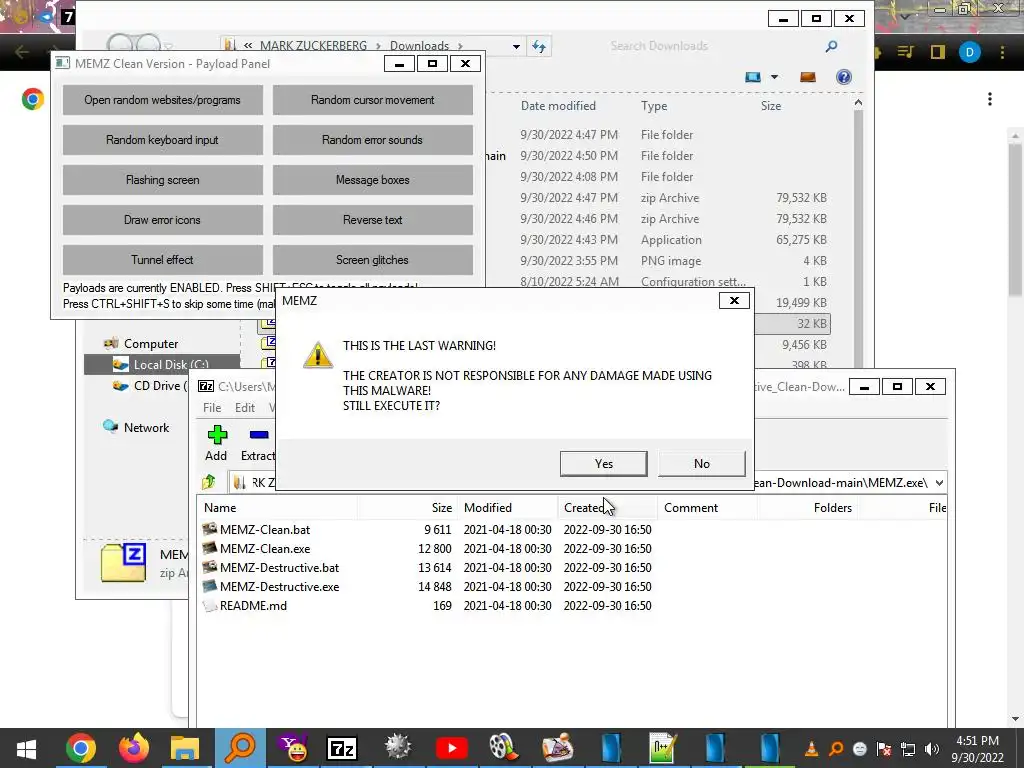
Task: Sort 7-Zip list by Modified column
Action: point(488,507)
